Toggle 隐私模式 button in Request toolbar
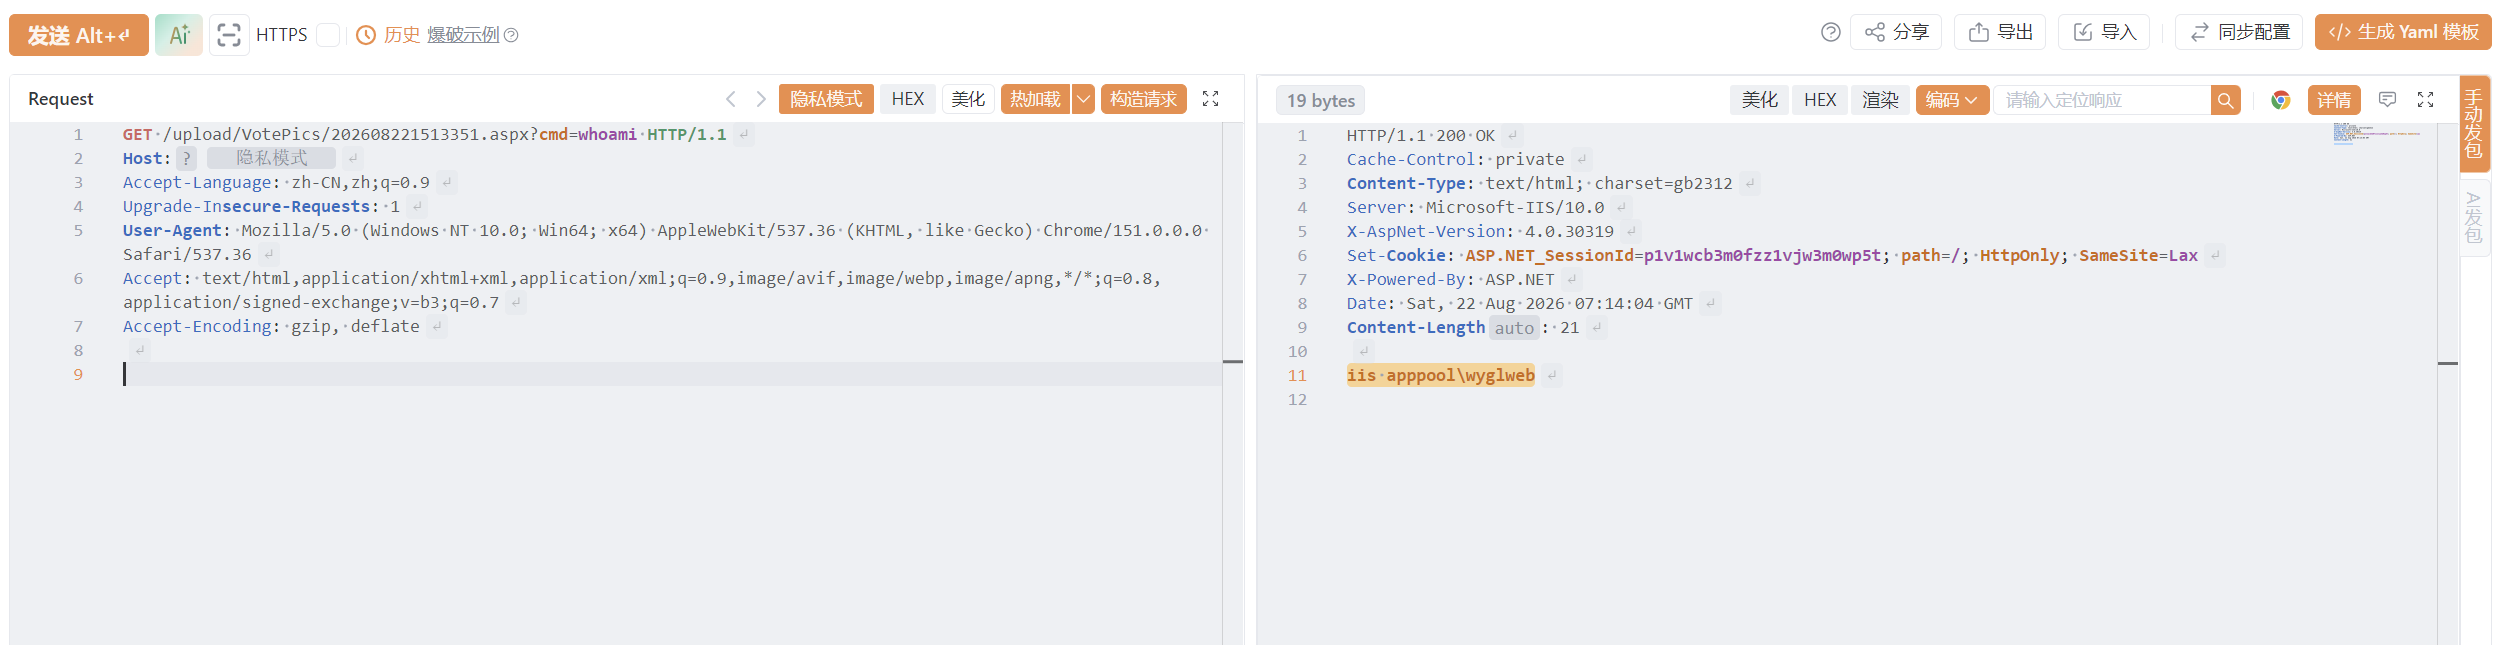Image resolution: width=2503 pixels, height=645 pixels. (826, 99)
